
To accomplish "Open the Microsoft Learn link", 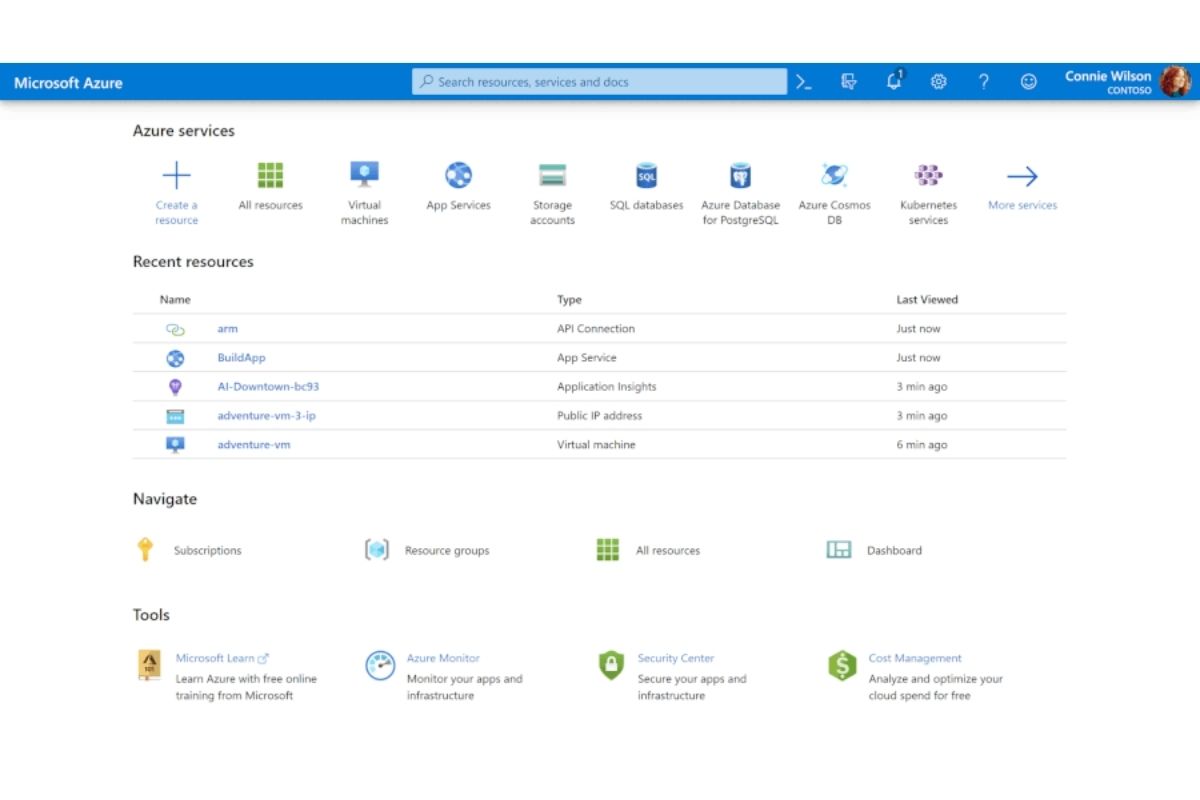I will point(222,658).
